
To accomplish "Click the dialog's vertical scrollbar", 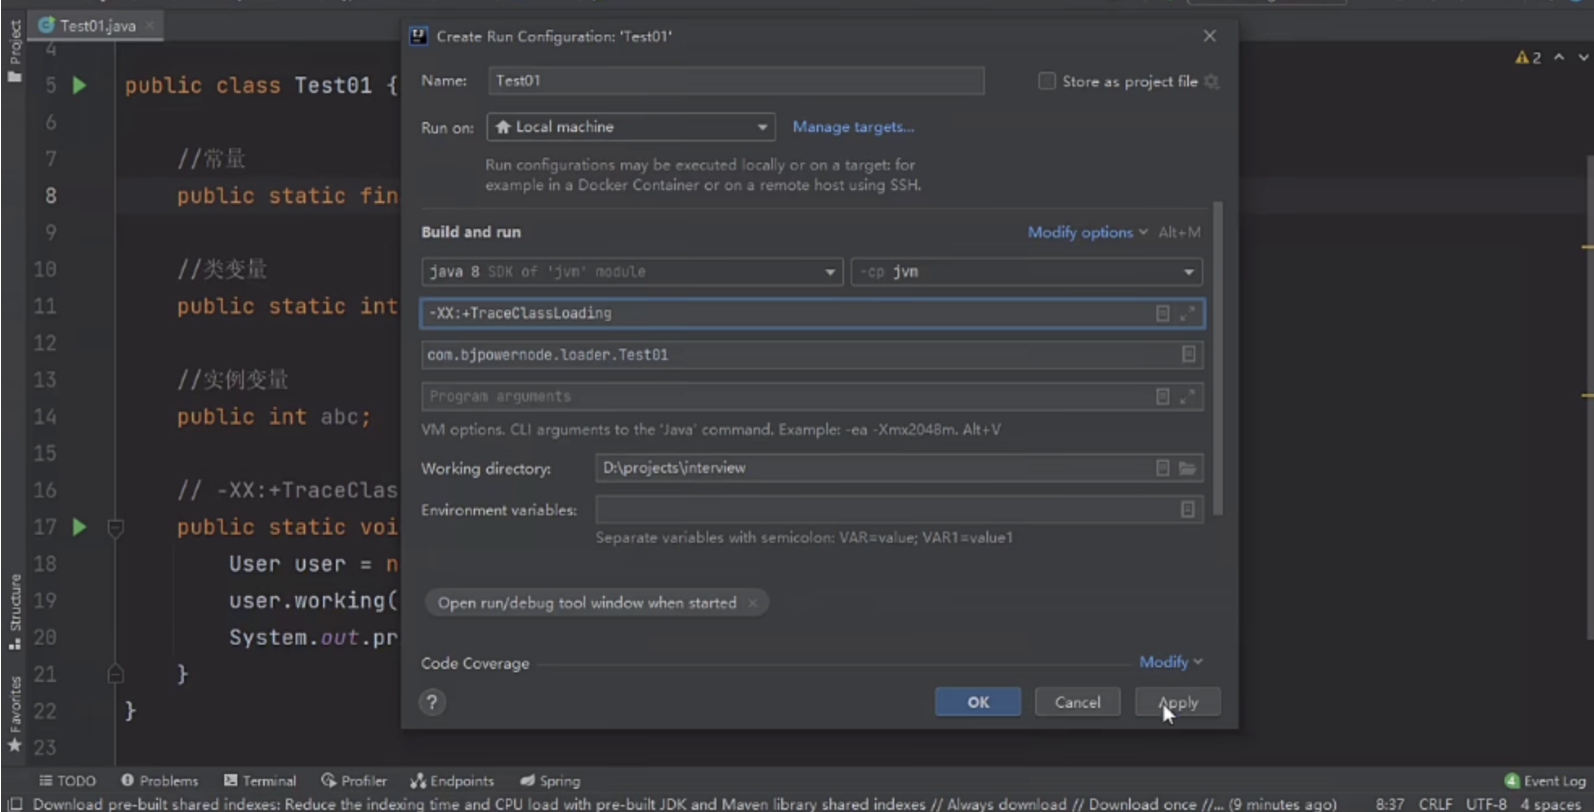I will click(1217, 360).
